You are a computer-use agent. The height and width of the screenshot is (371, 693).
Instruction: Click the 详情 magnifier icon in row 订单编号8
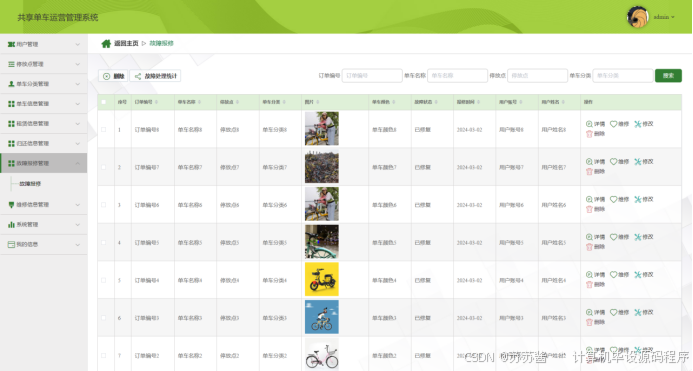point(589,124)
